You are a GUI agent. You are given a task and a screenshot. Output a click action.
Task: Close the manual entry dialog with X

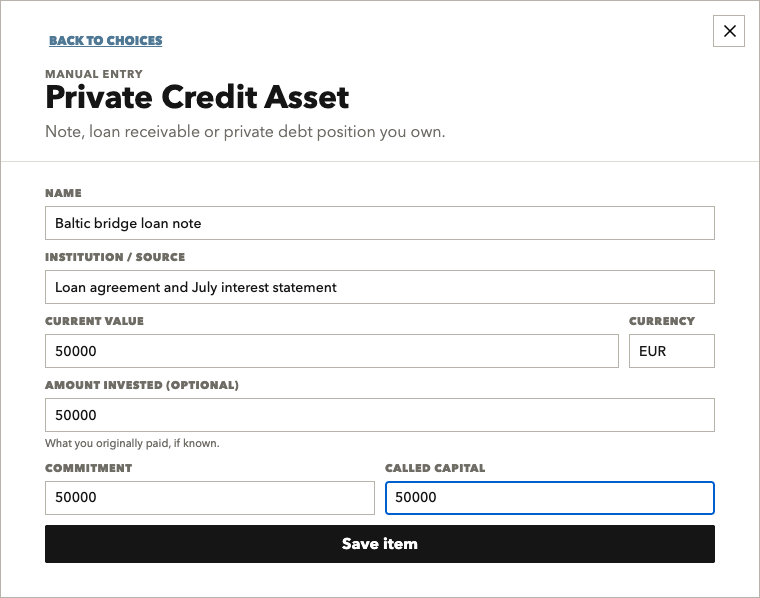point(728,31)
